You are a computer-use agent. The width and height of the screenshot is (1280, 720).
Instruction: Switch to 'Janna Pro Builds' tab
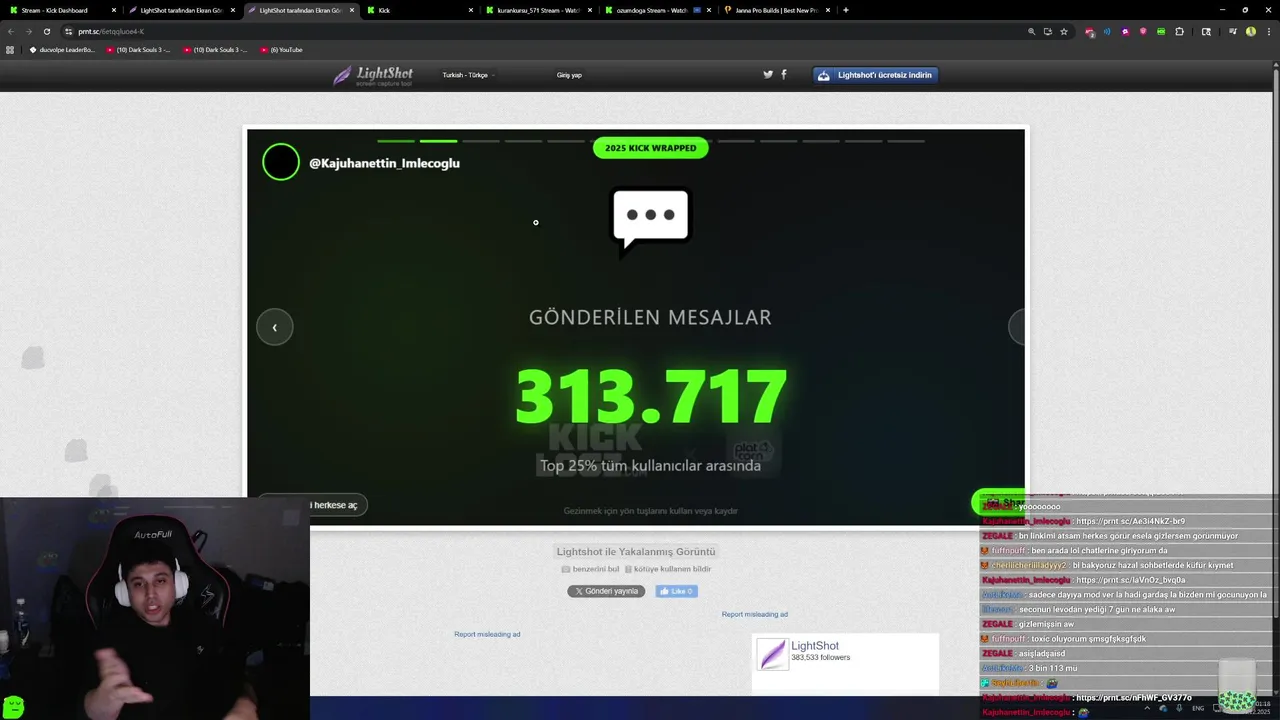coord(777,10)
